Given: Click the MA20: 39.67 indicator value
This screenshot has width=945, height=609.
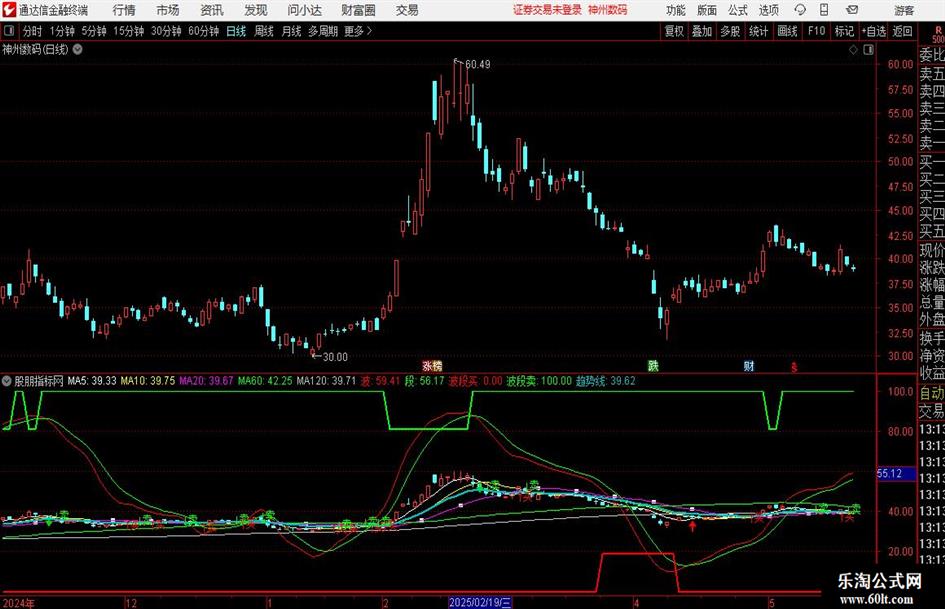Looking at the screenshot, I should tap(206, 381).
